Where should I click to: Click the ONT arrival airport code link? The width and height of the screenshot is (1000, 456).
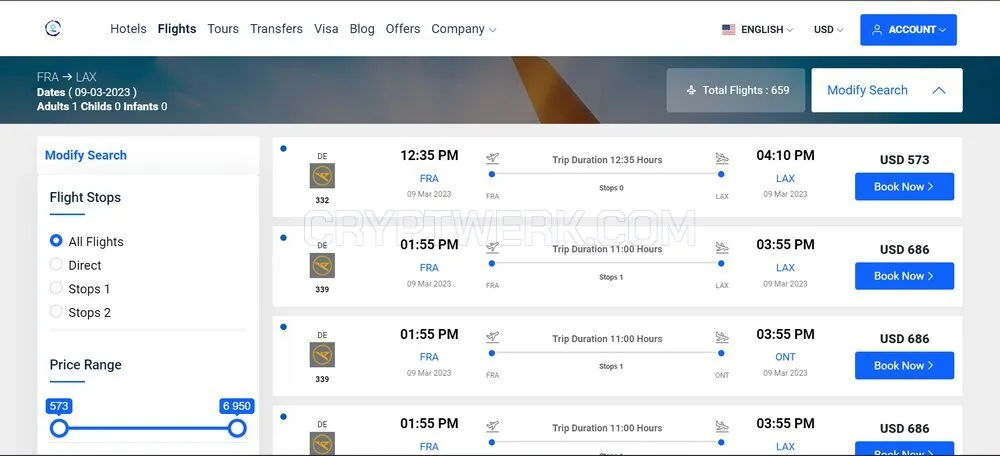(785, 357)
